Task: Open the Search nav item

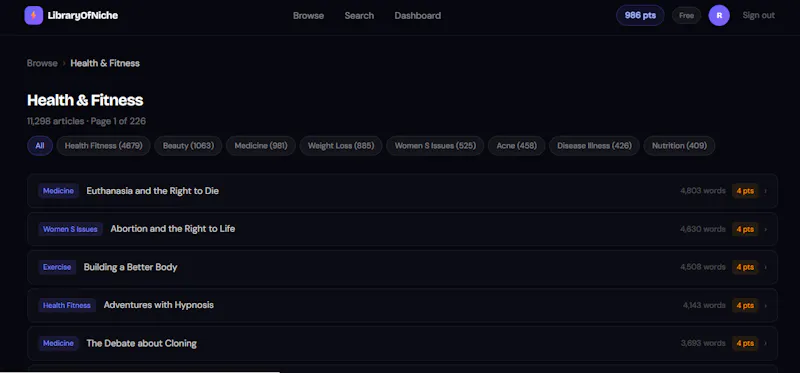Action: (x=359, y=15)
